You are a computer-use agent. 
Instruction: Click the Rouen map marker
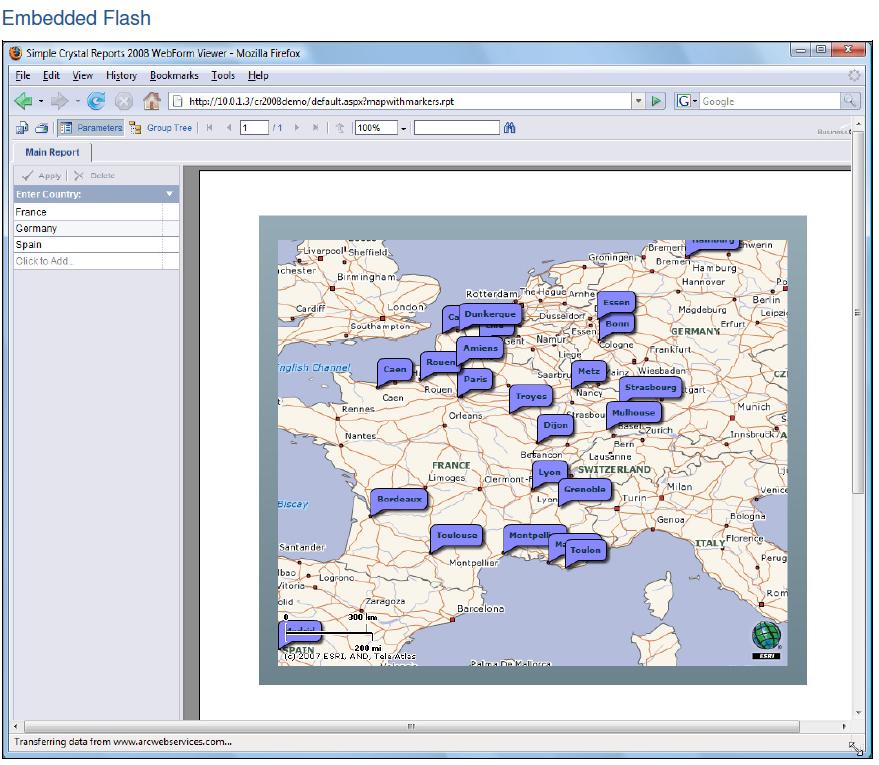point(440,362)
